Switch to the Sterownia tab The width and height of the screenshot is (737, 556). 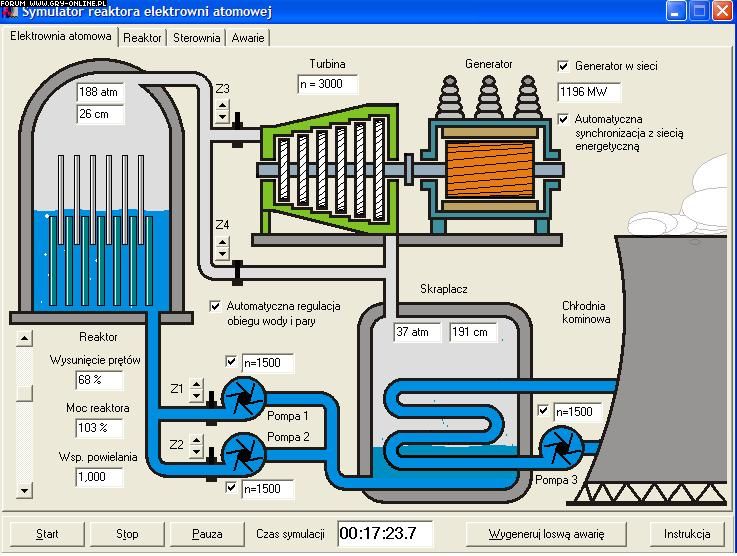(x=196, y=38)
